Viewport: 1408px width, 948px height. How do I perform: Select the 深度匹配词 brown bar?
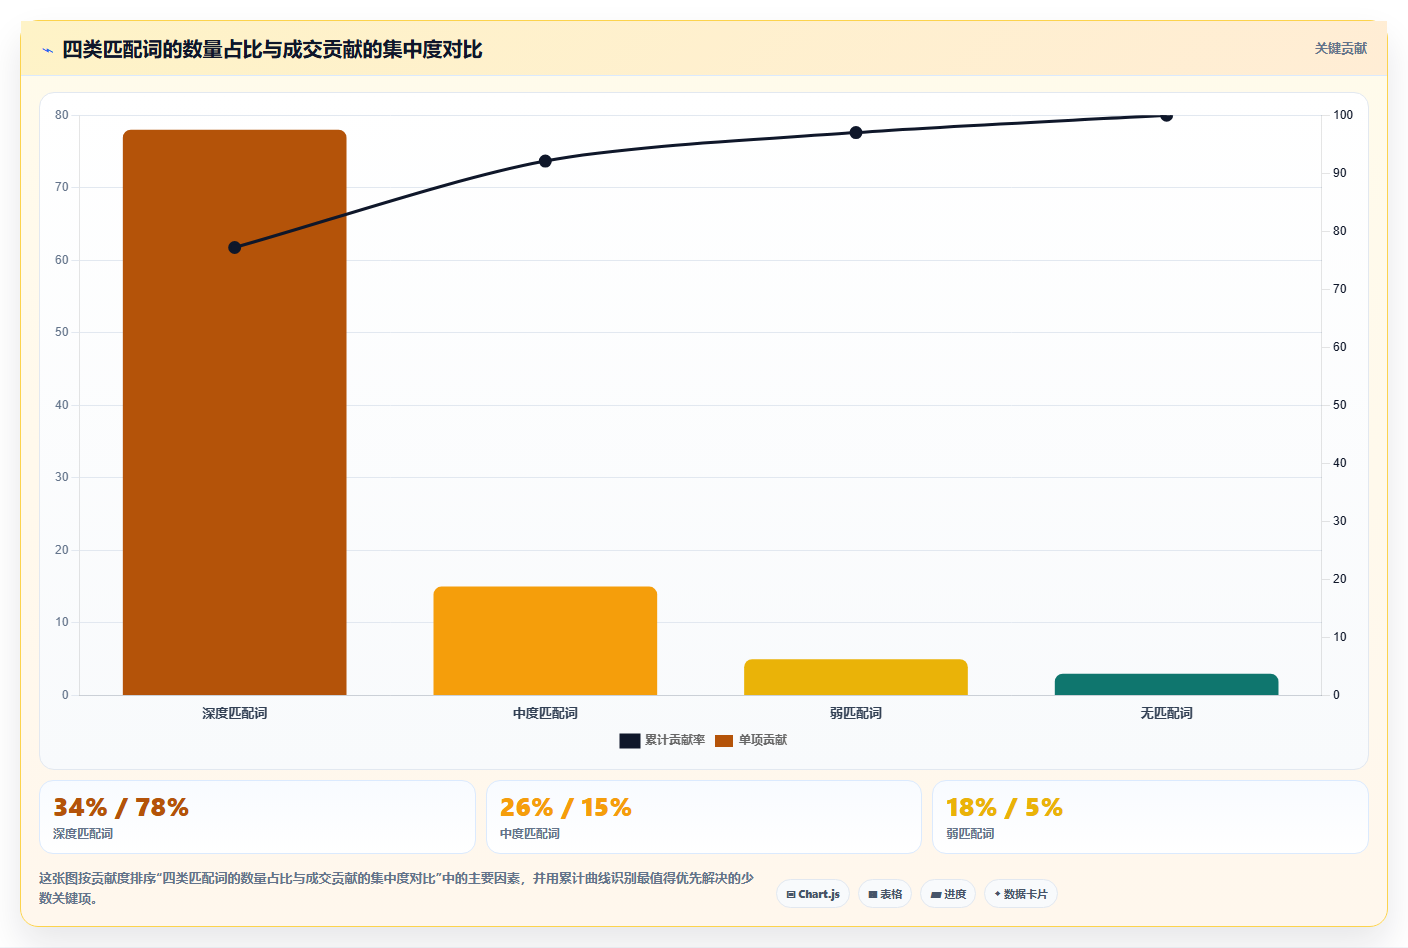click(235, 412)
